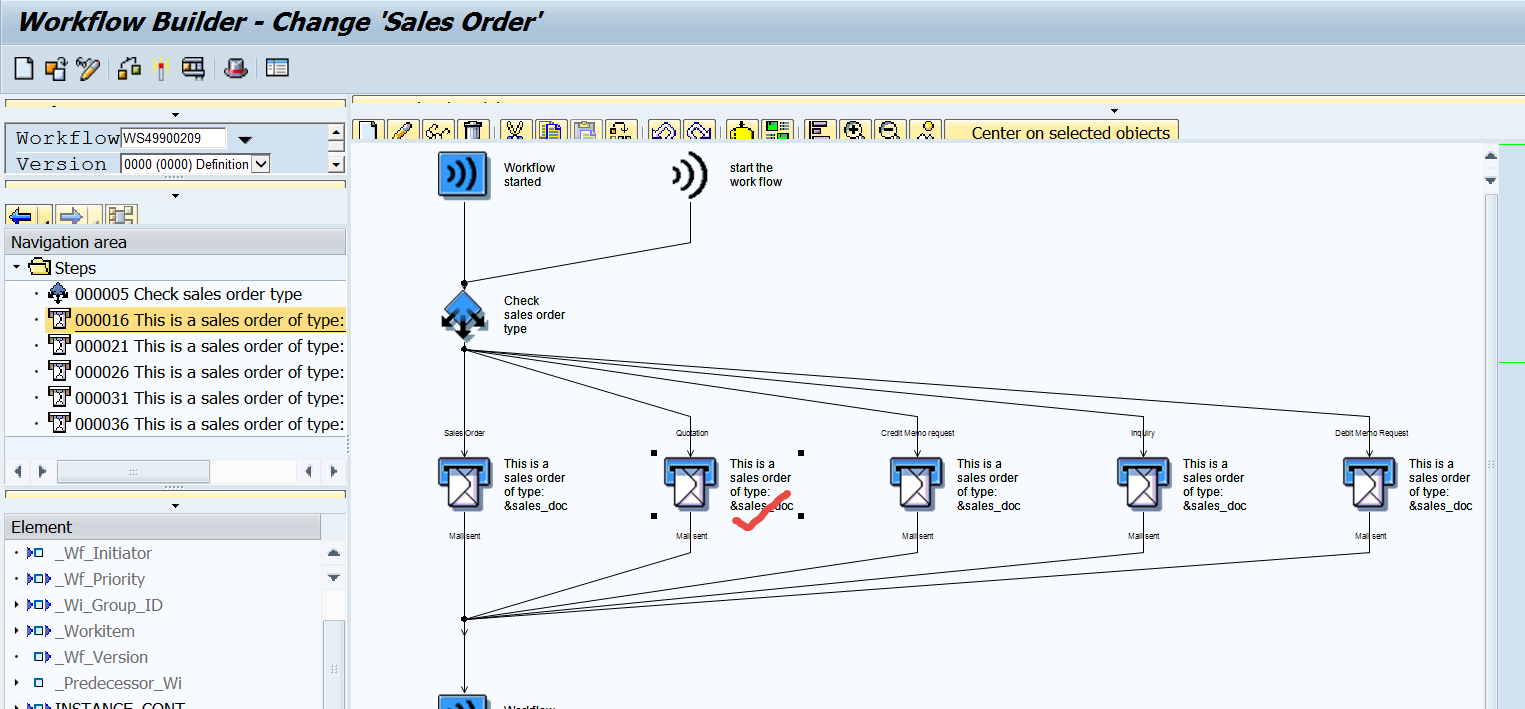Collapse the Steps folder in navigation tree
The height and width of the screenshot is (709, 1525).
pyautogui.click(x=17, y=268)
